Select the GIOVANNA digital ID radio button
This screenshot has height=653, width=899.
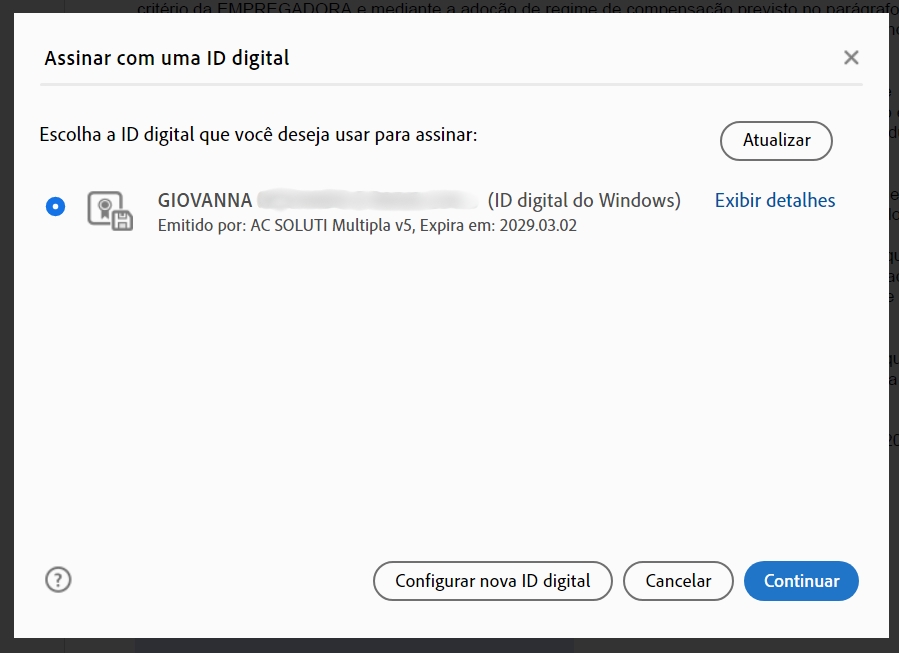point(55,207)
